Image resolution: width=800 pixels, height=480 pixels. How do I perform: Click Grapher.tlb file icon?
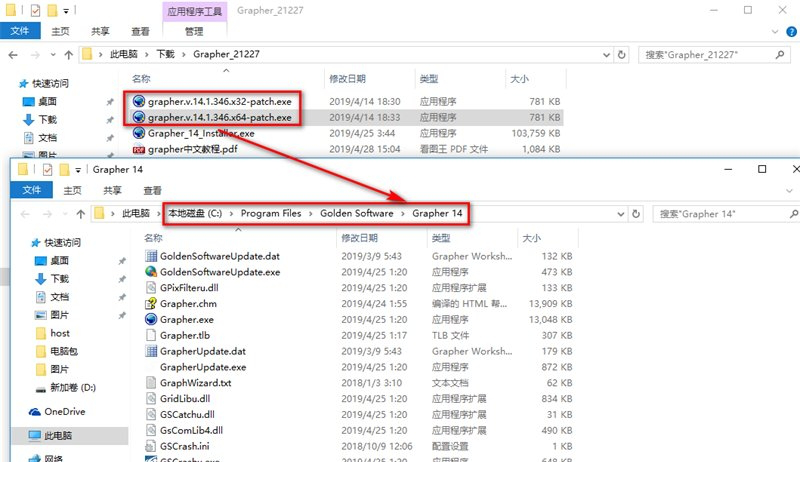coord(151,335)
